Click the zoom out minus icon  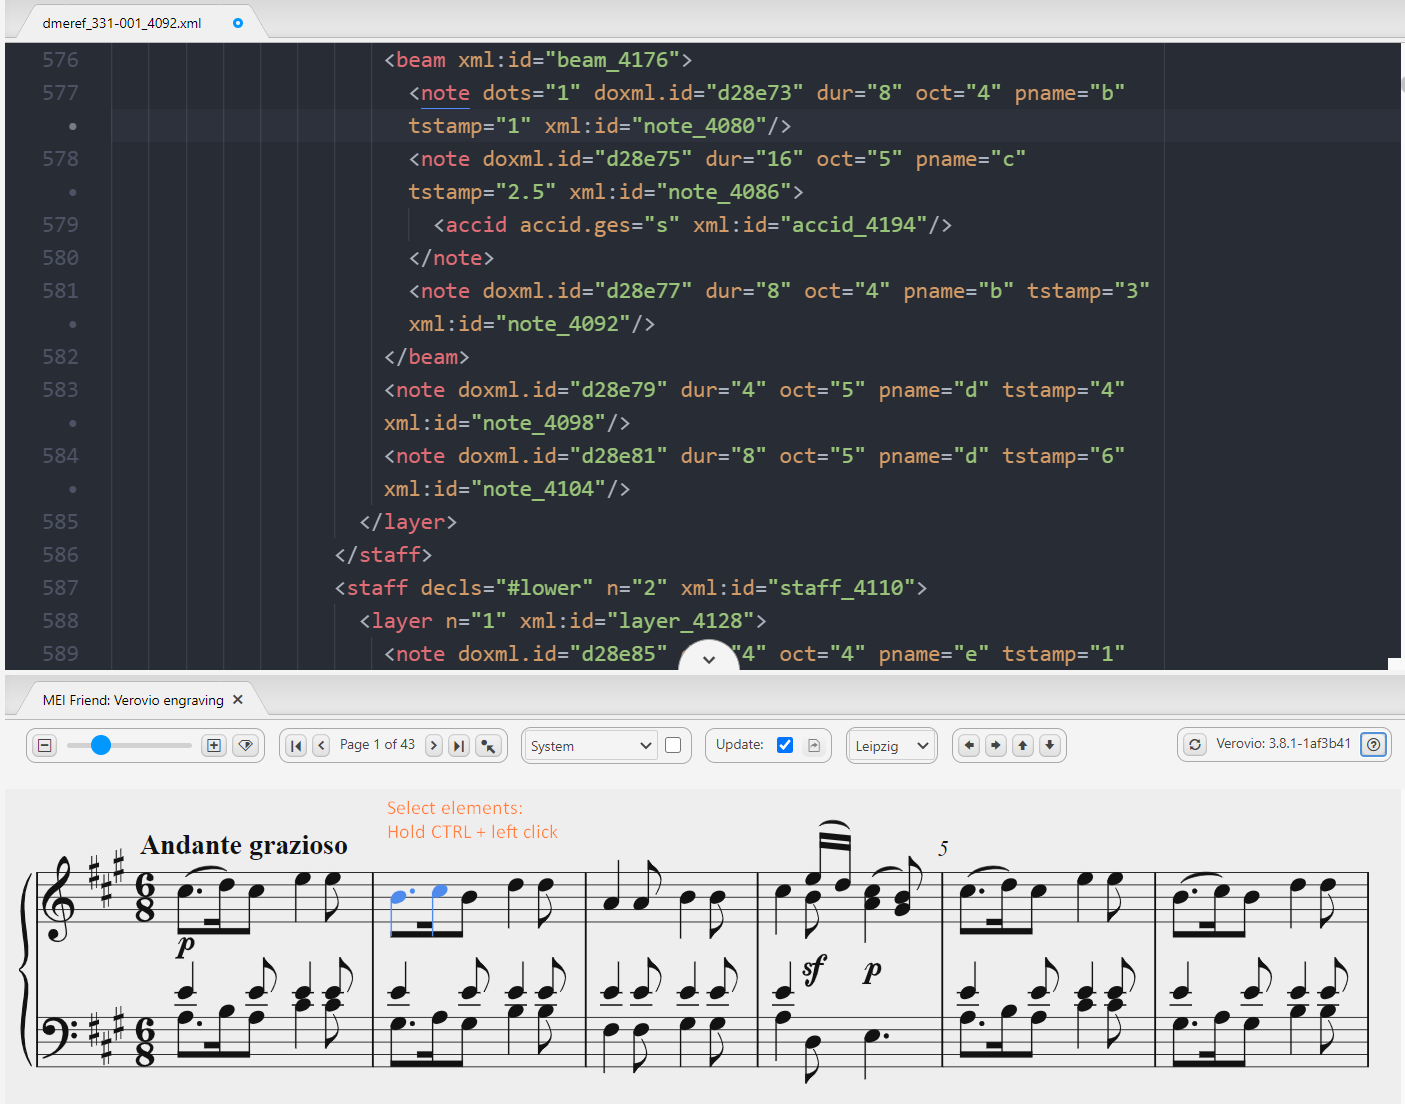pyautogui.click(x=45, y=745)
